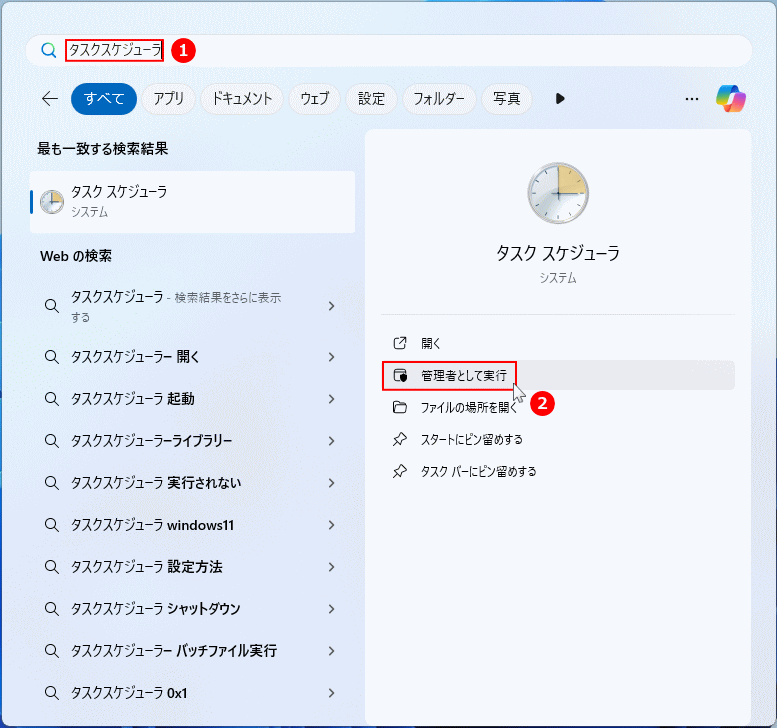Click the search icon beside タスクスケジューラ windows11
Viewport: 777px width, 728px height.
52,524
